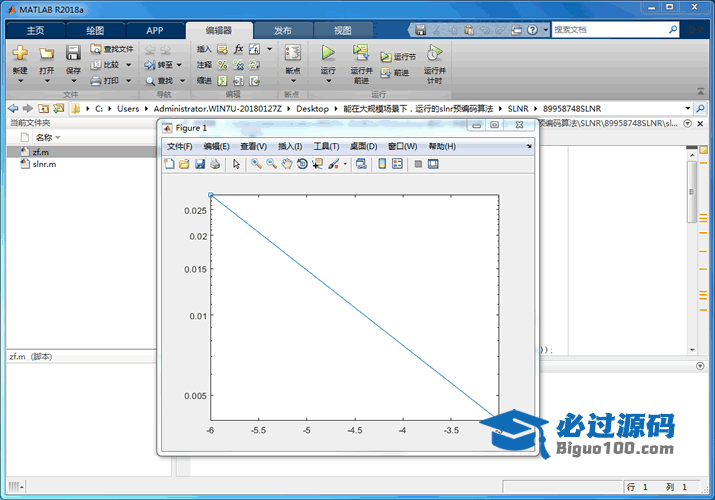Image resolution: width=715 pixels, height=500 pixels.
Task: Click the Print (打印) button in ribbon
Action: click(105, 81)
